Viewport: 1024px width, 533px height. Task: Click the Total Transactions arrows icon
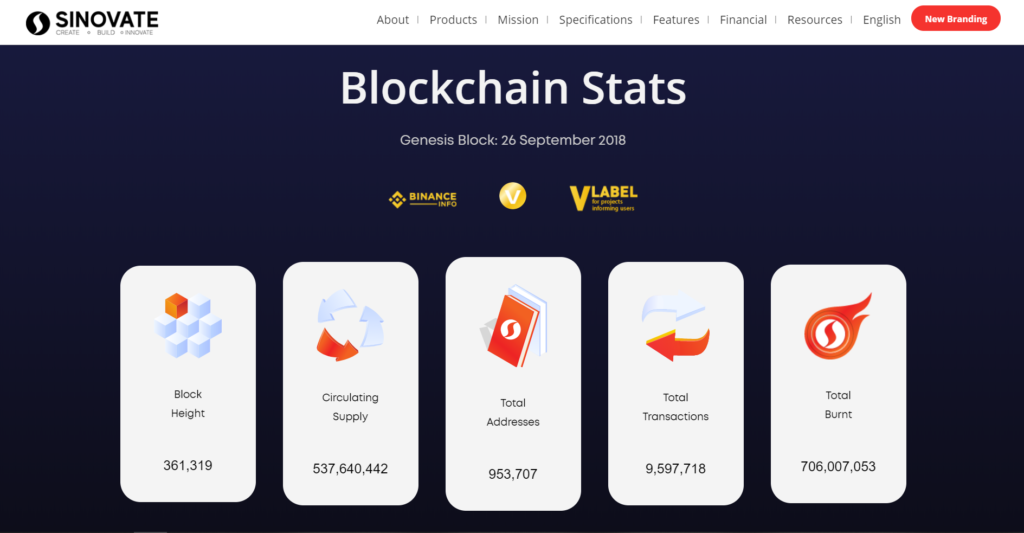[676, 327]
